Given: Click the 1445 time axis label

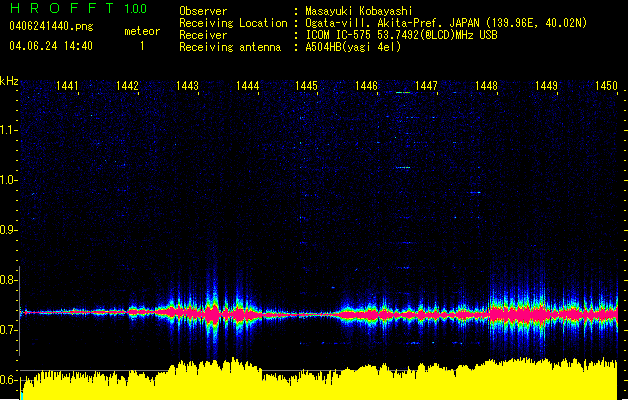Looking at the screenshot, I should click(x=306, y=86).
